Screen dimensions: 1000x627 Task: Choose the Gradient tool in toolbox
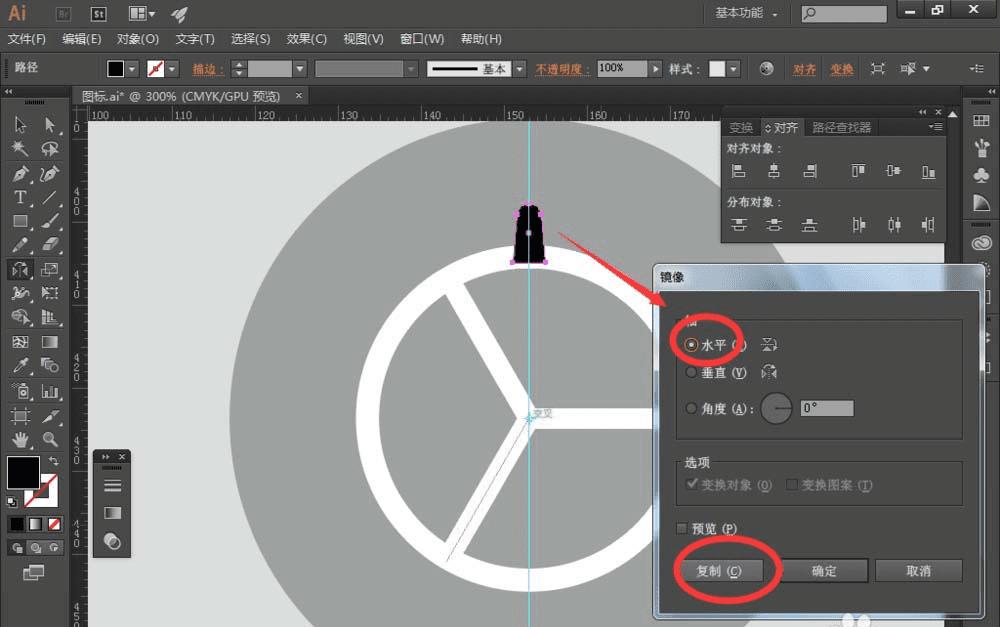pos(50,342)
